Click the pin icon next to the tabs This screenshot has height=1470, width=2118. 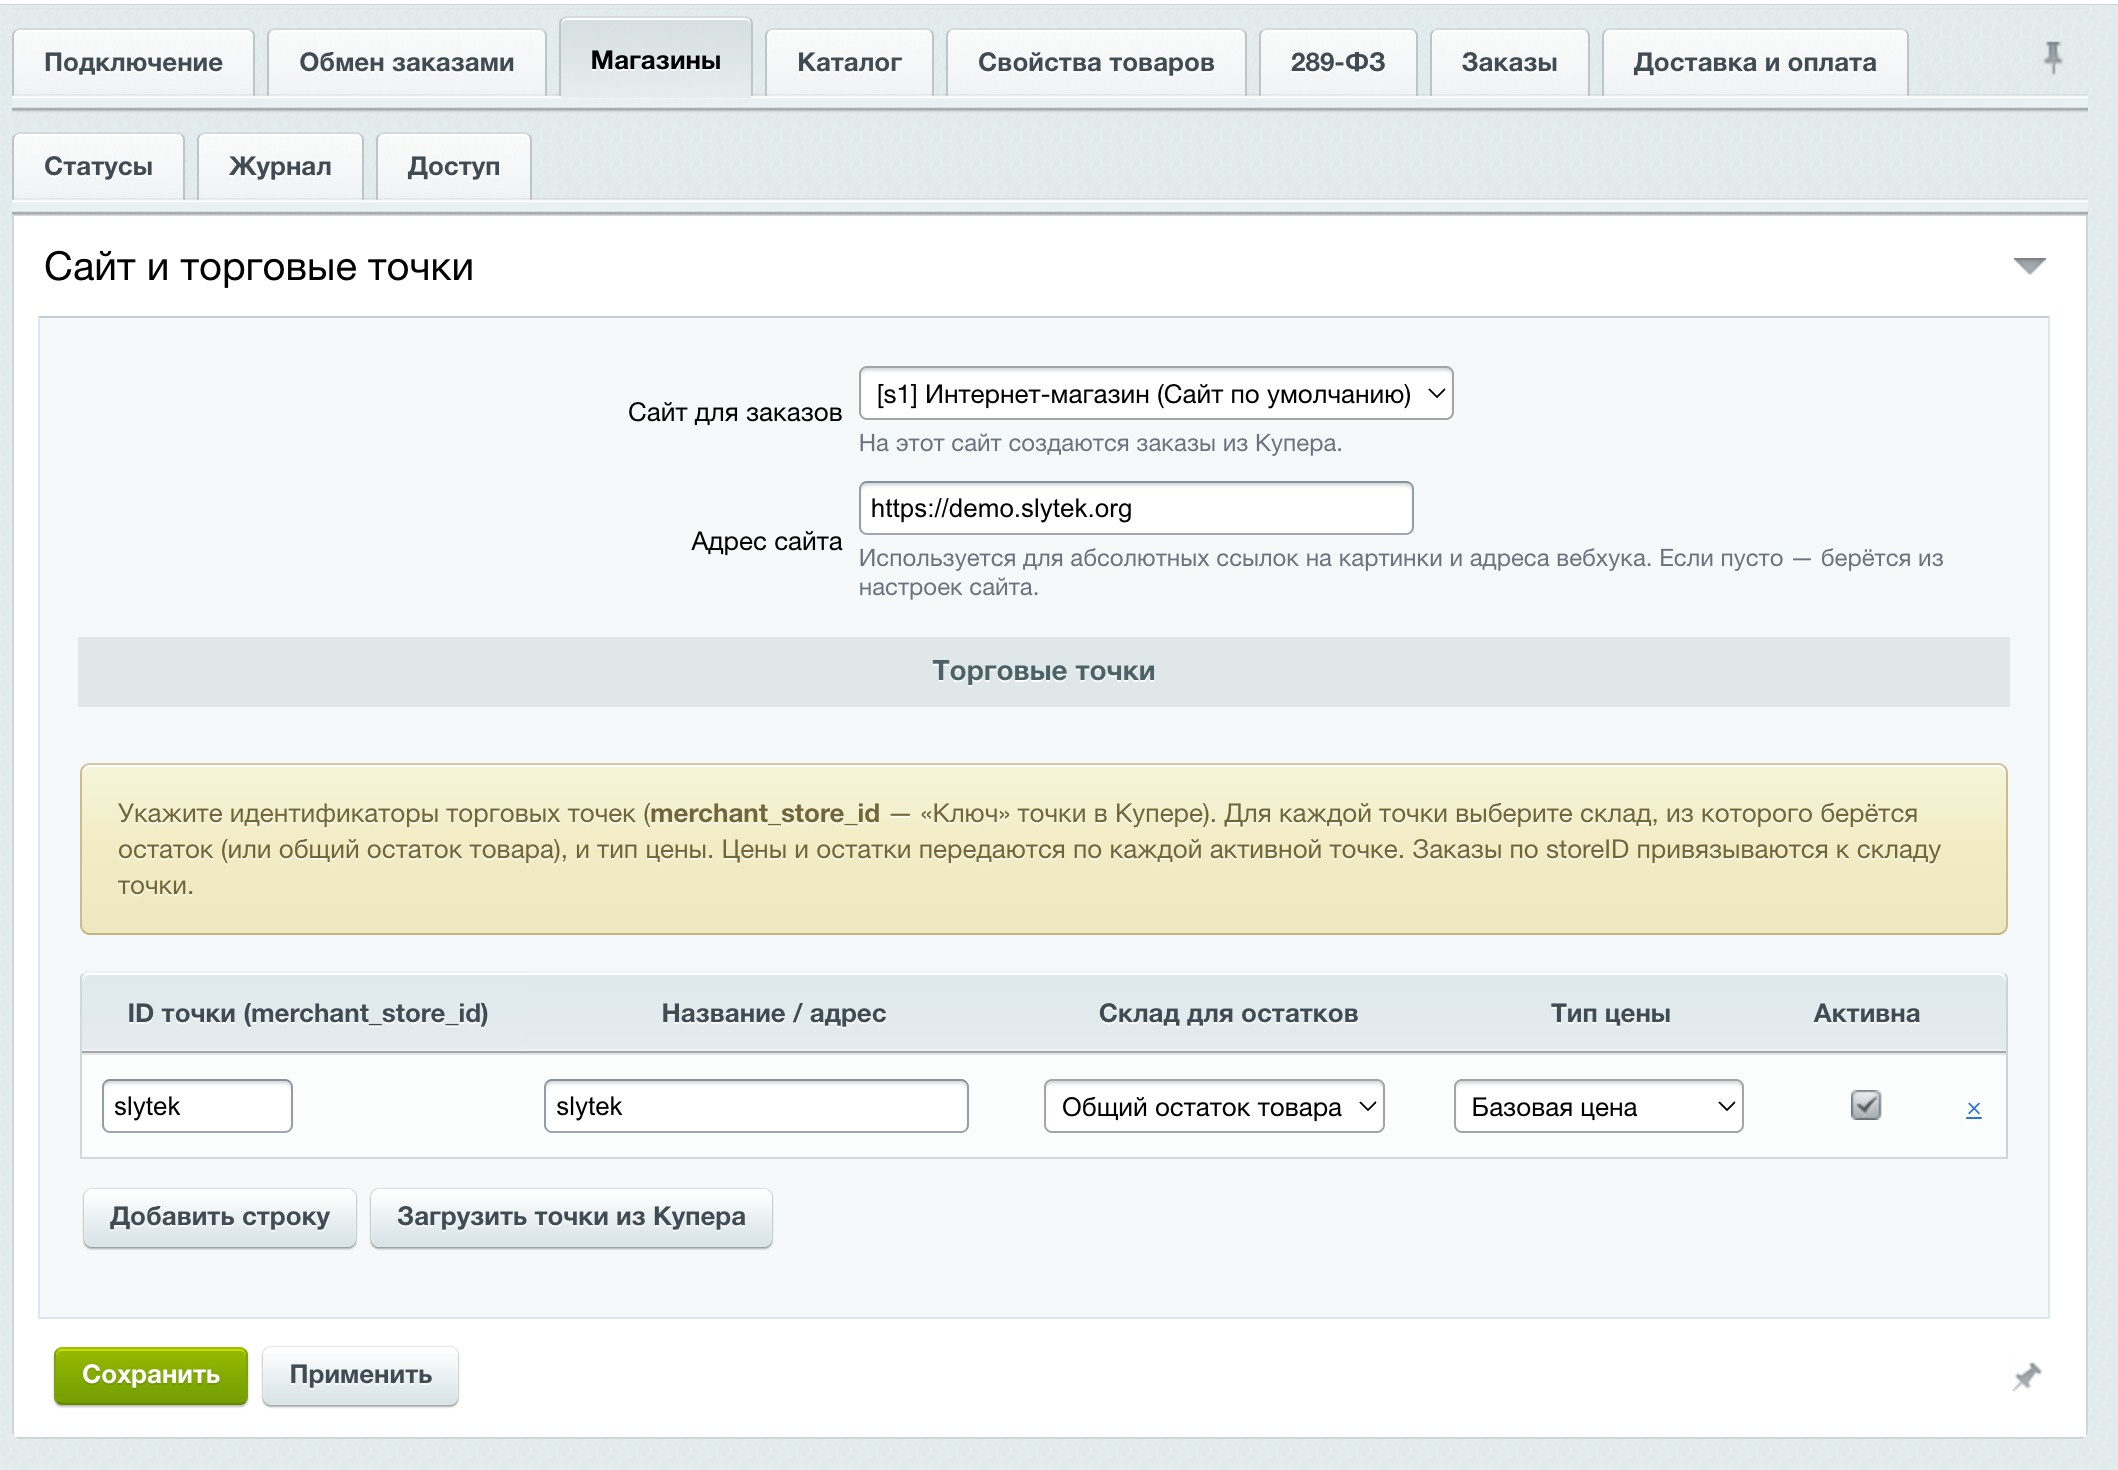pos(2052,58)
